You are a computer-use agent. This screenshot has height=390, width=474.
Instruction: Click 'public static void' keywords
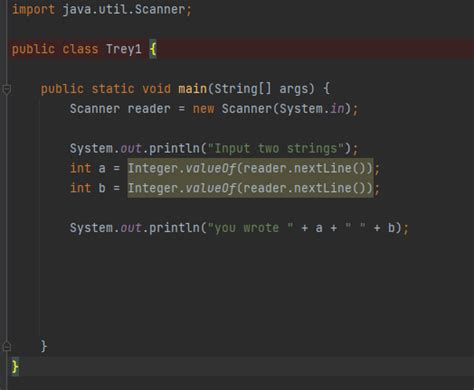(x=106, y=89)
